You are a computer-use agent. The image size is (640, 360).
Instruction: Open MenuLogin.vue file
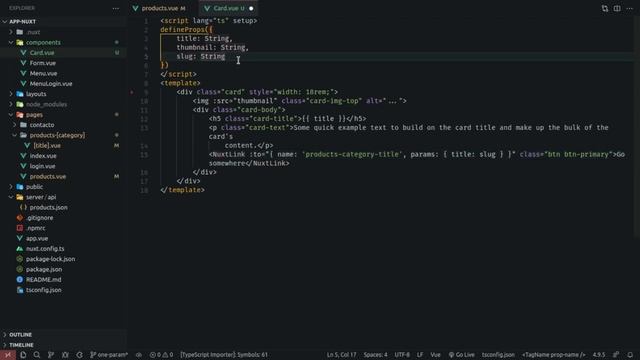(63, 84)
